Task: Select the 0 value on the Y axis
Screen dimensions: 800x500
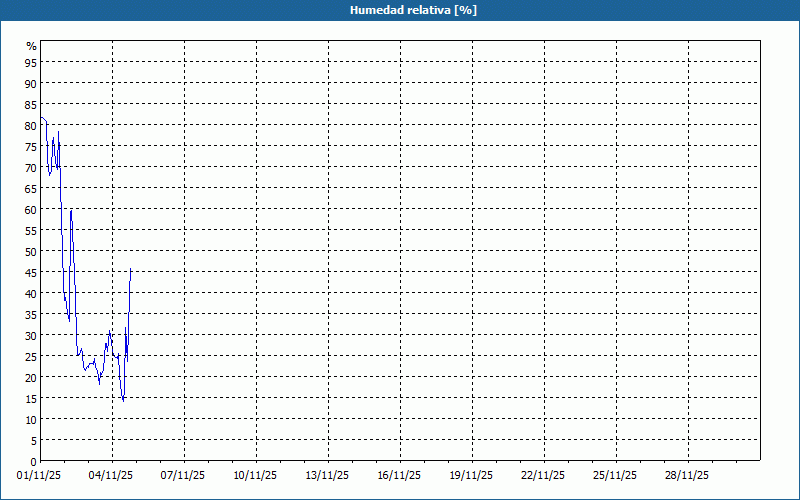Action: coord(34,462)
